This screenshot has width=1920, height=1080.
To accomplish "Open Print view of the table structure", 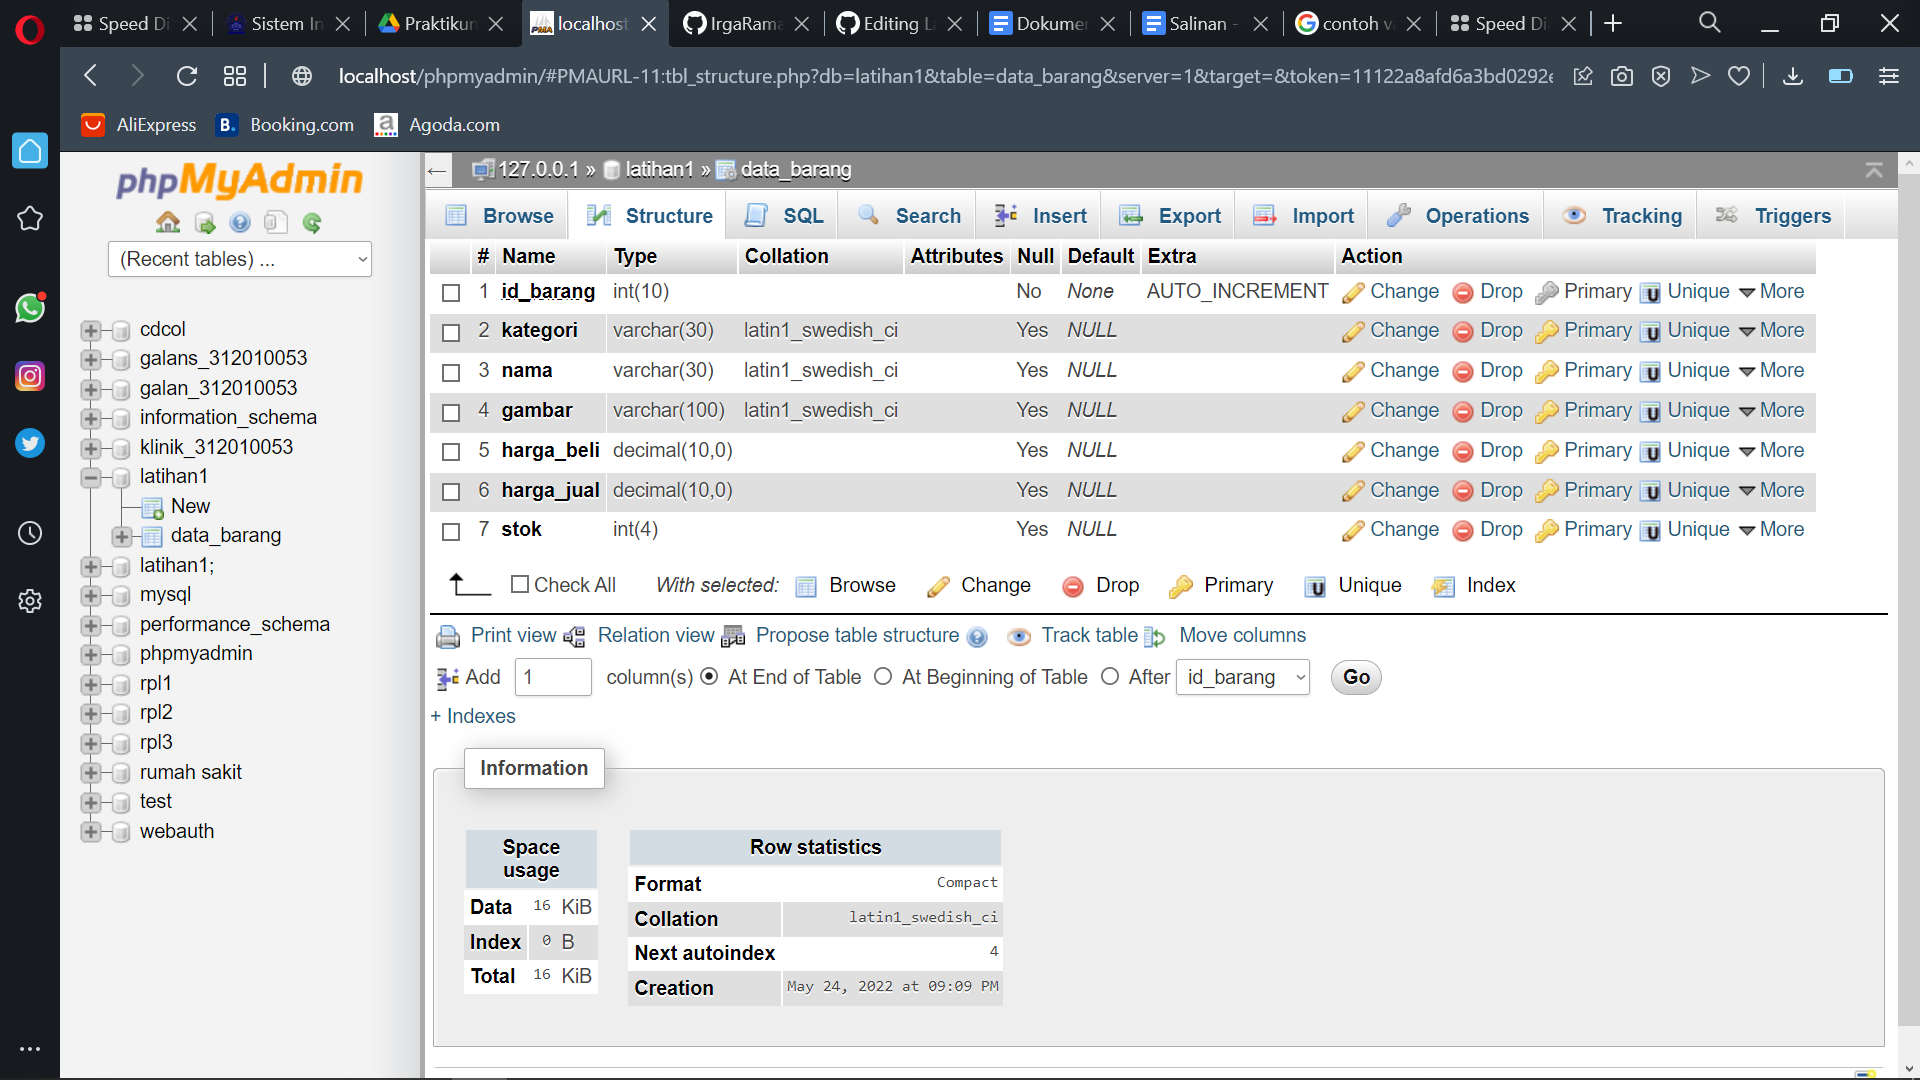I will point(513,635).
